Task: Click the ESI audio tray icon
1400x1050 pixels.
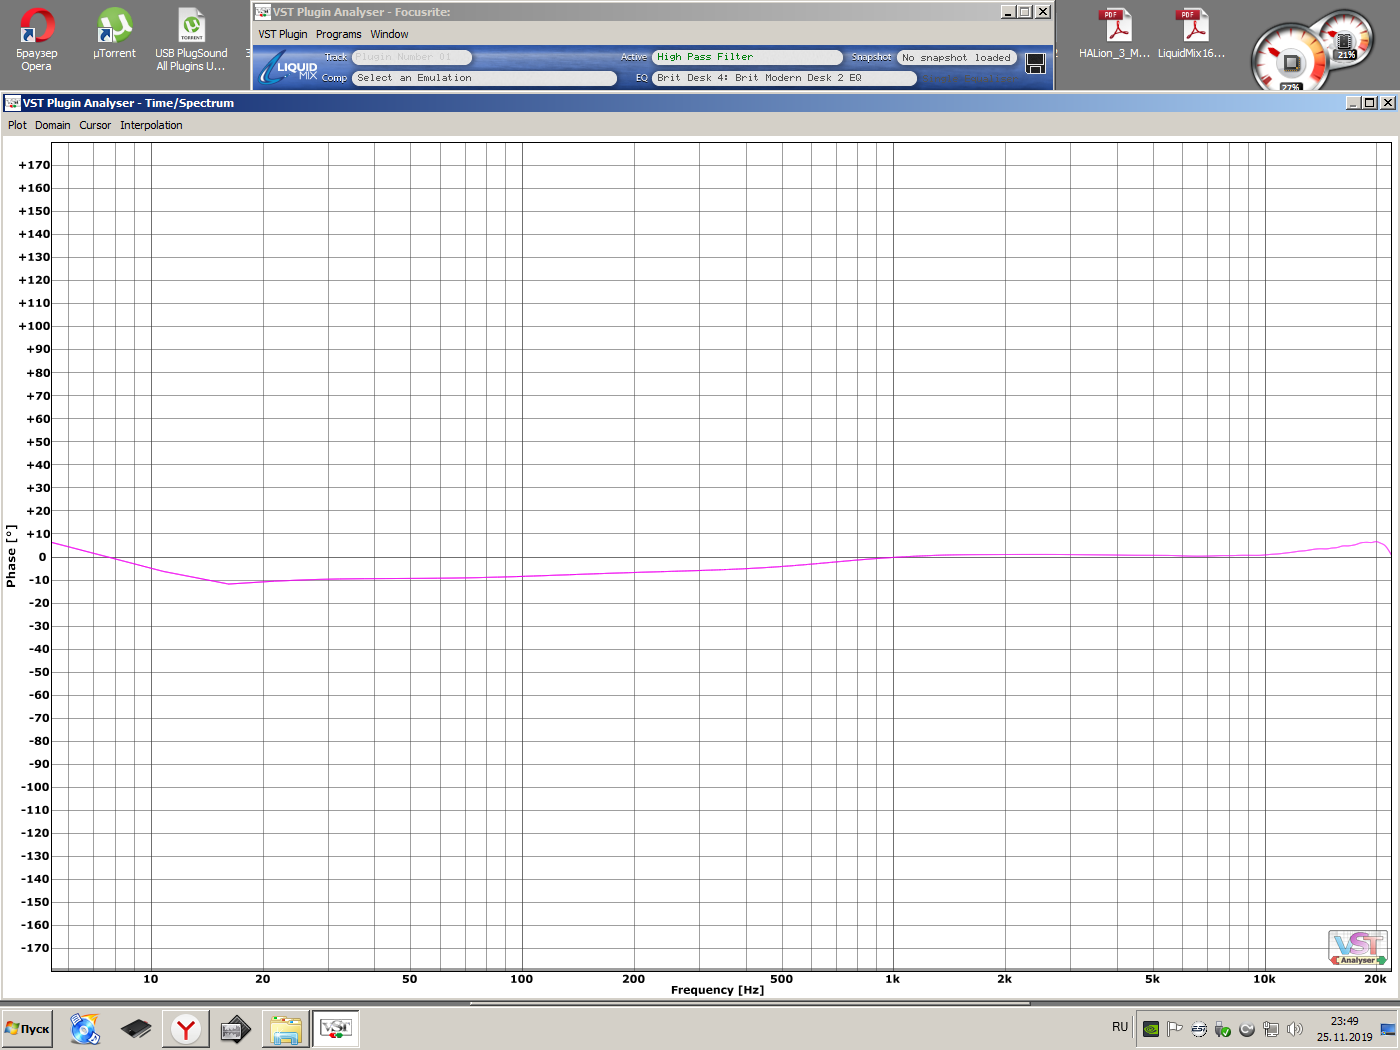Action: (1199, 1028)
